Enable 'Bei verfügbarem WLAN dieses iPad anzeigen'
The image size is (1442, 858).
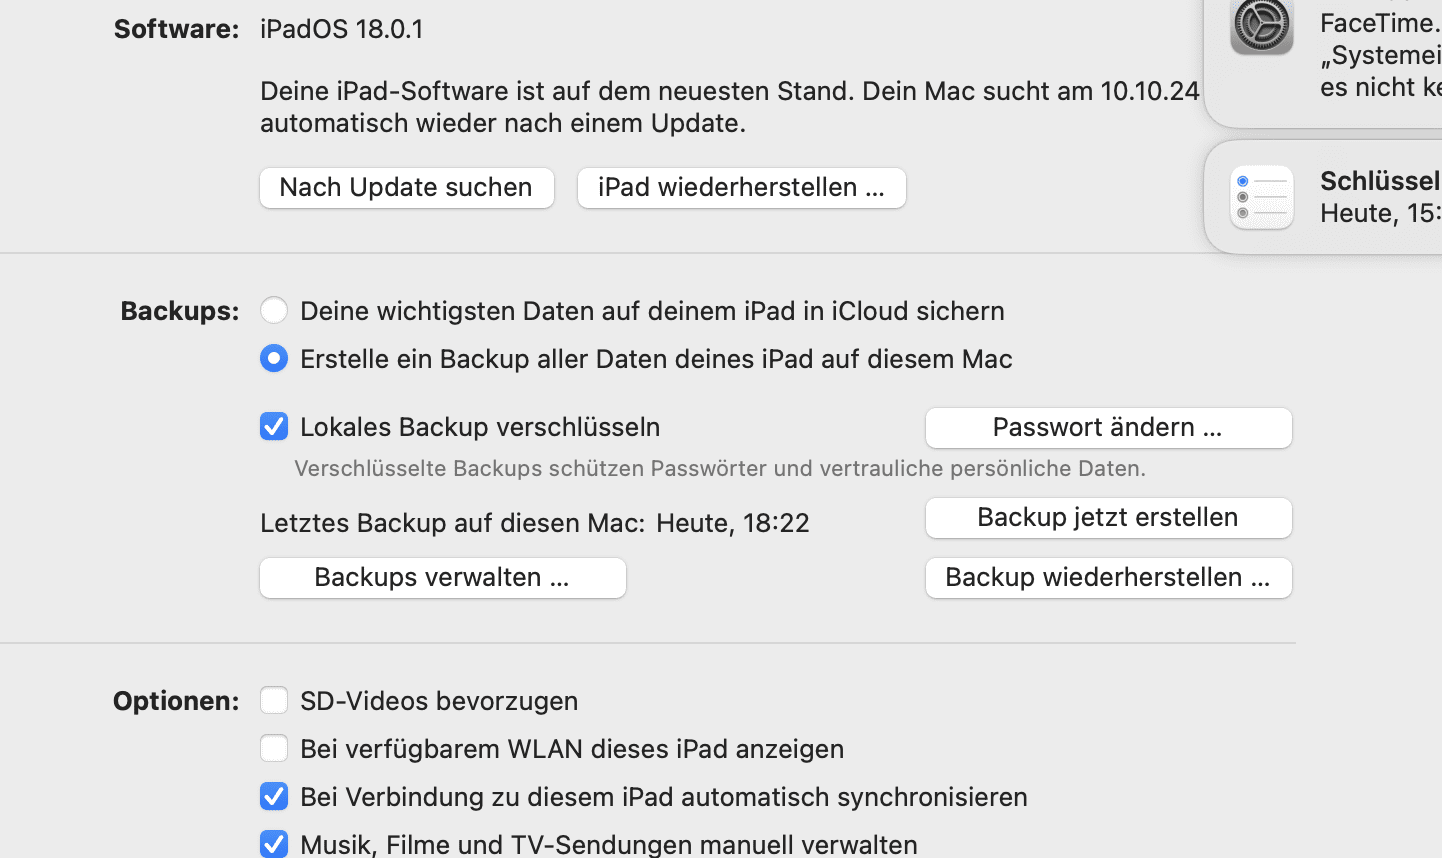click(274, 748)
